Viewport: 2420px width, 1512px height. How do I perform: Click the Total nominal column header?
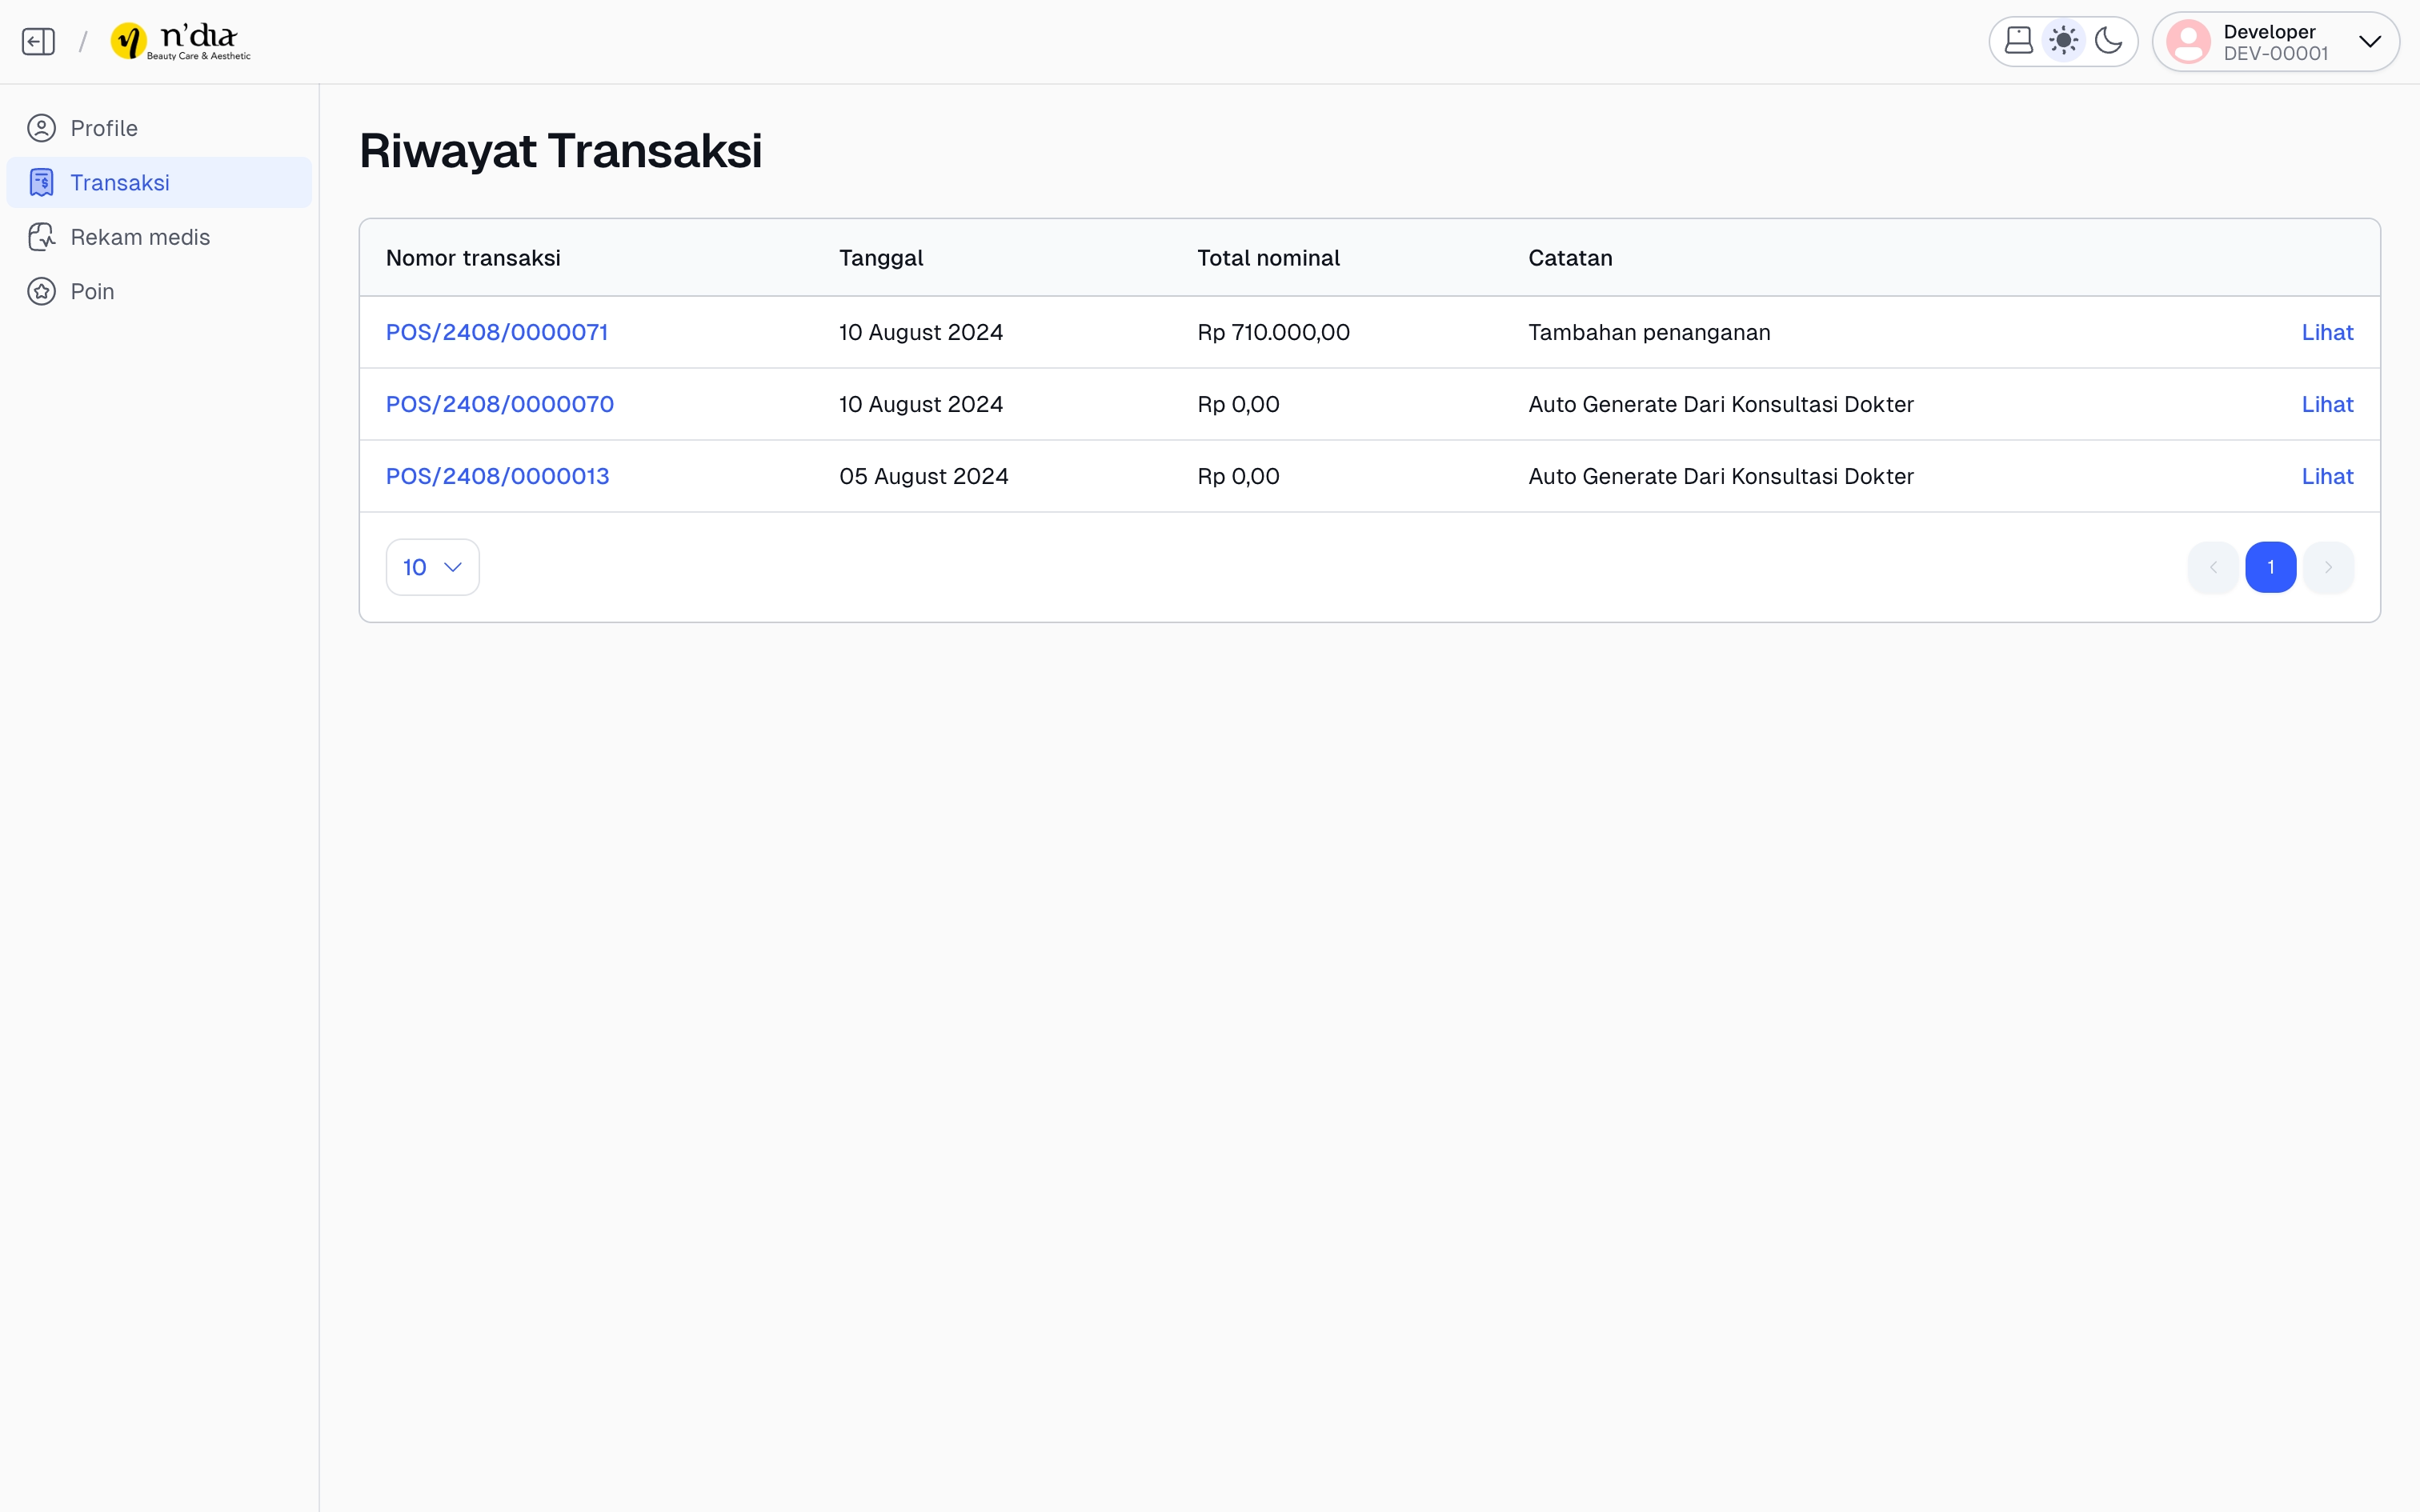coord(1268,258)
